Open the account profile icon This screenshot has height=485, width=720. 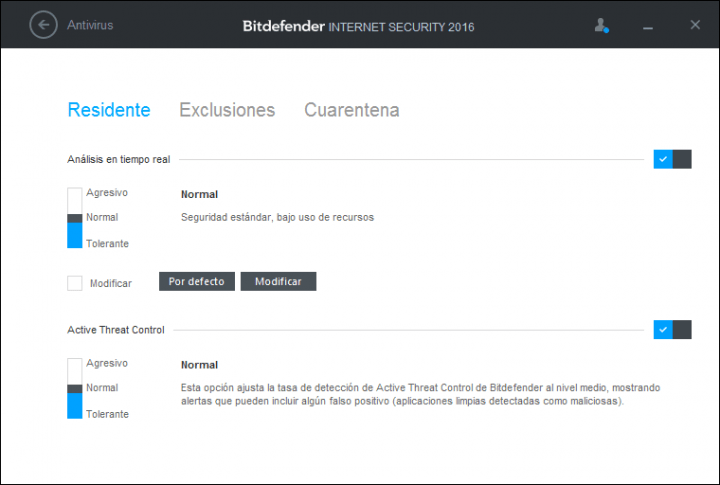coord(601,25)
